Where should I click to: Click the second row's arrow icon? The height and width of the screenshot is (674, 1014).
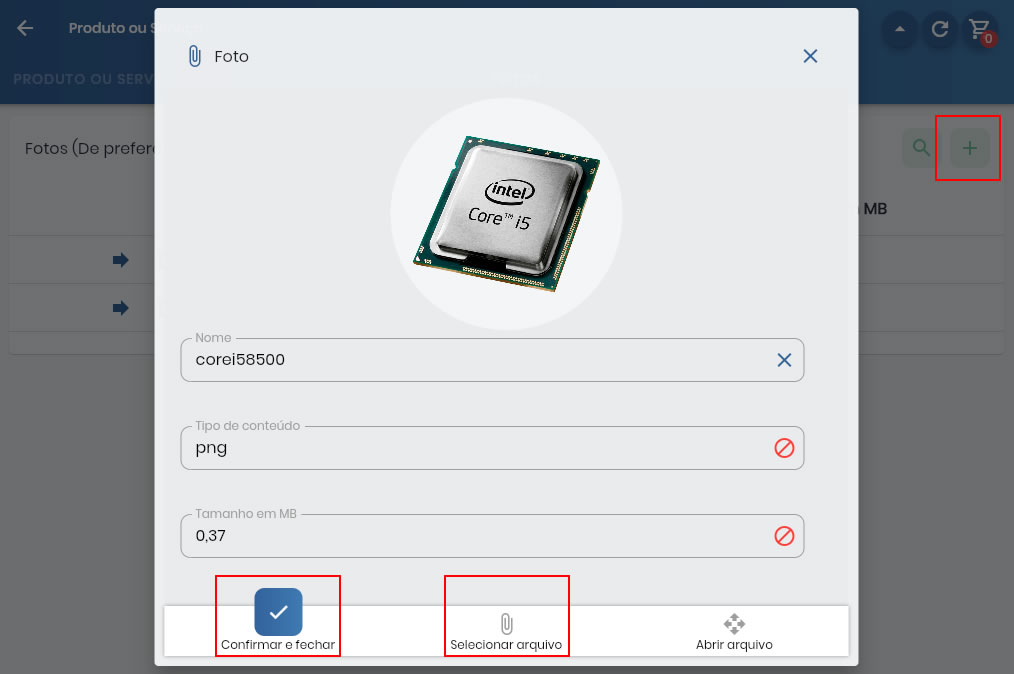(x=120, y=308)
